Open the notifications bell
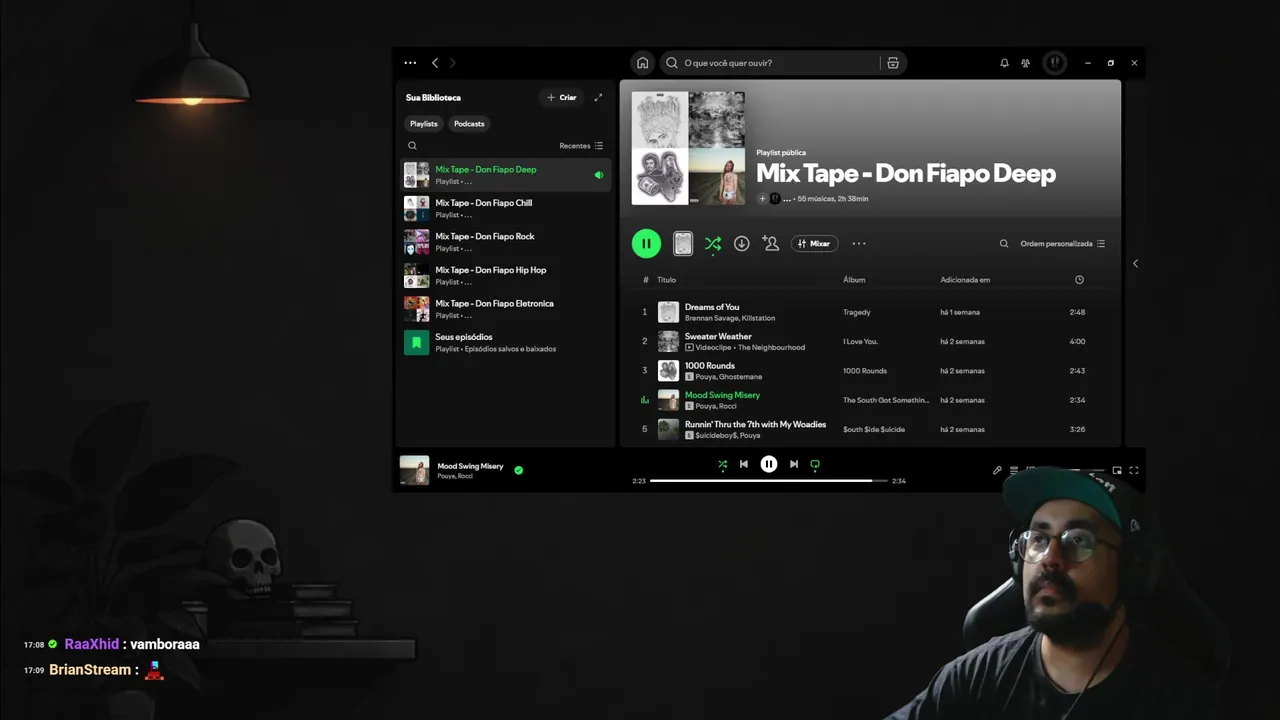The image size is (1280, 720). click(x=1004, y=63)
